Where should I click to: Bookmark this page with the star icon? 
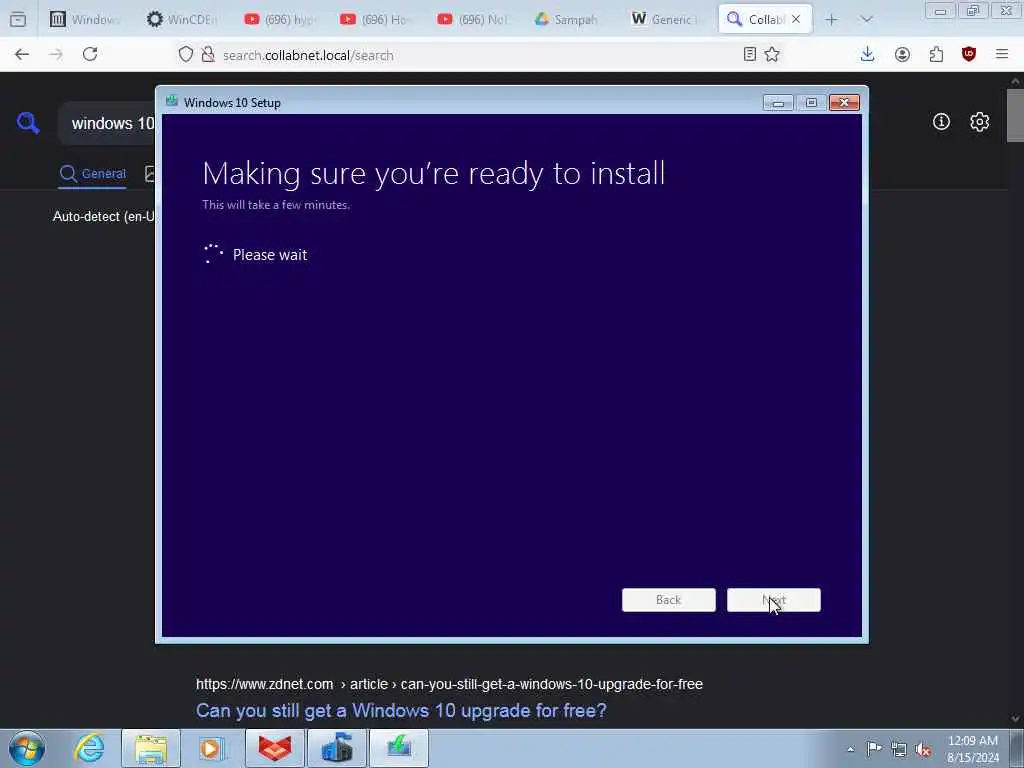tap(772, 54)
